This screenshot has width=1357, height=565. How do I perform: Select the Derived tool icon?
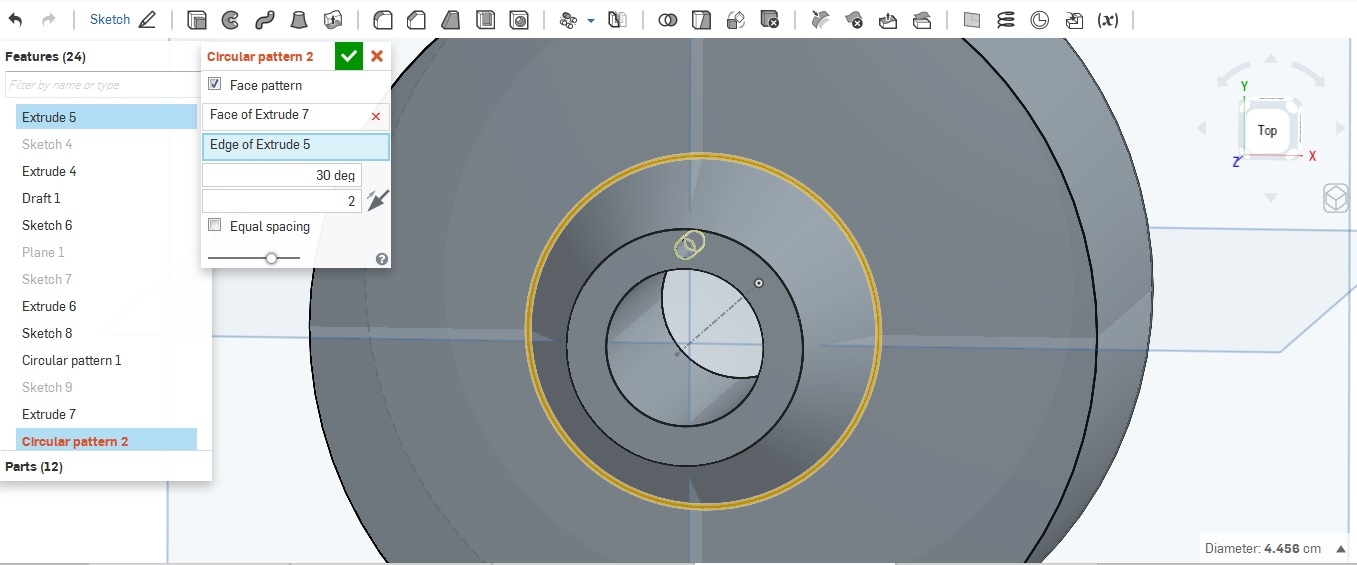pos(1074,20)
